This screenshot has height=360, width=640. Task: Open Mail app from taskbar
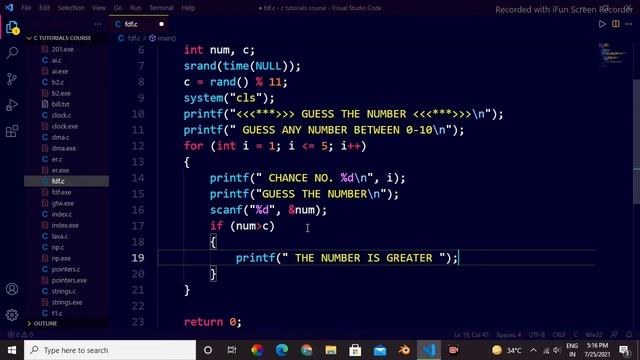(x=380, y=350)
